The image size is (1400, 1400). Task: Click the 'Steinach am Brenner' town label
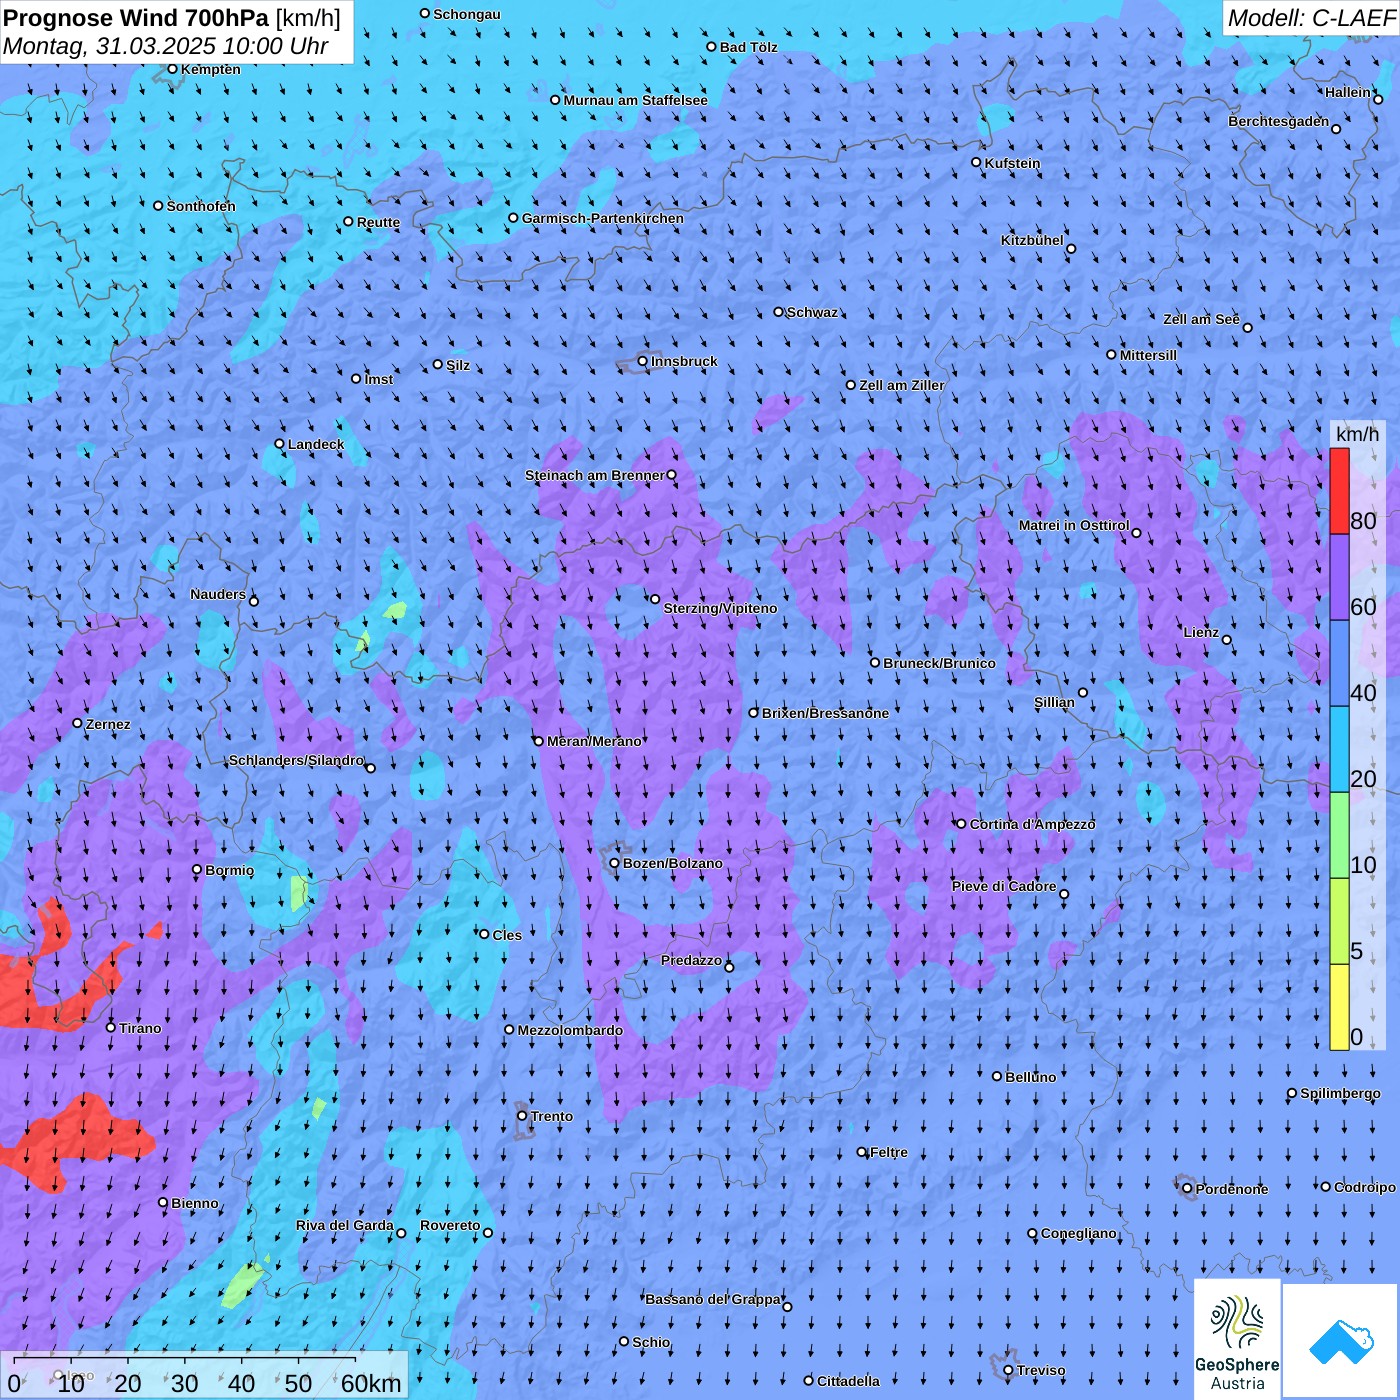click(595, 475)
